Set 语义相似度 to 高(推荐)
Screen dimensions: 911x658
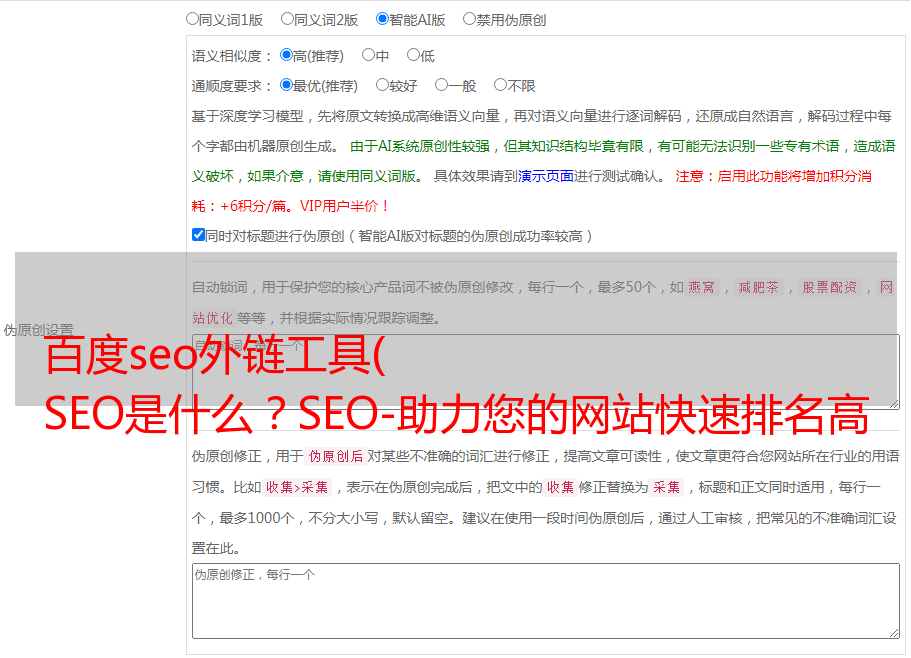[286, 55]
